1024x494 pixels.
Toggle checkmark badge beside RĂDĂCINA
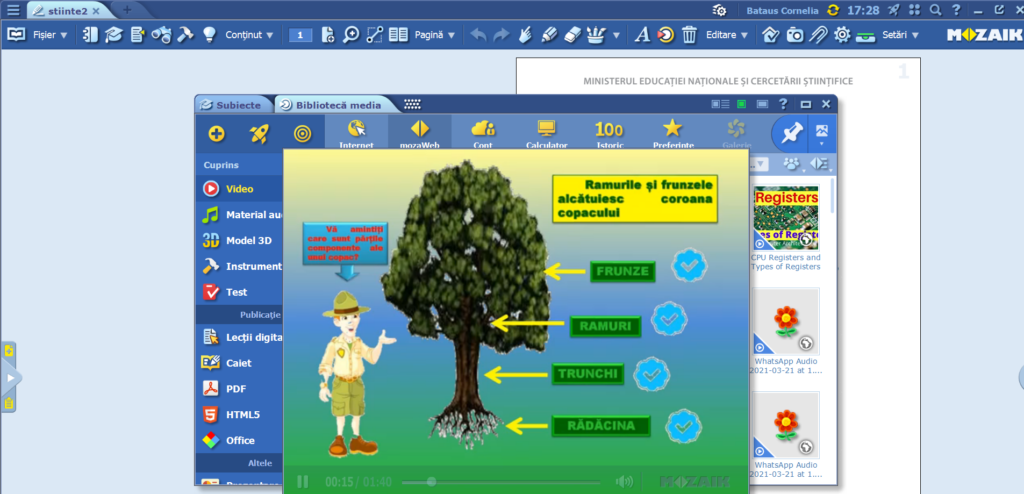coord(683,424)
